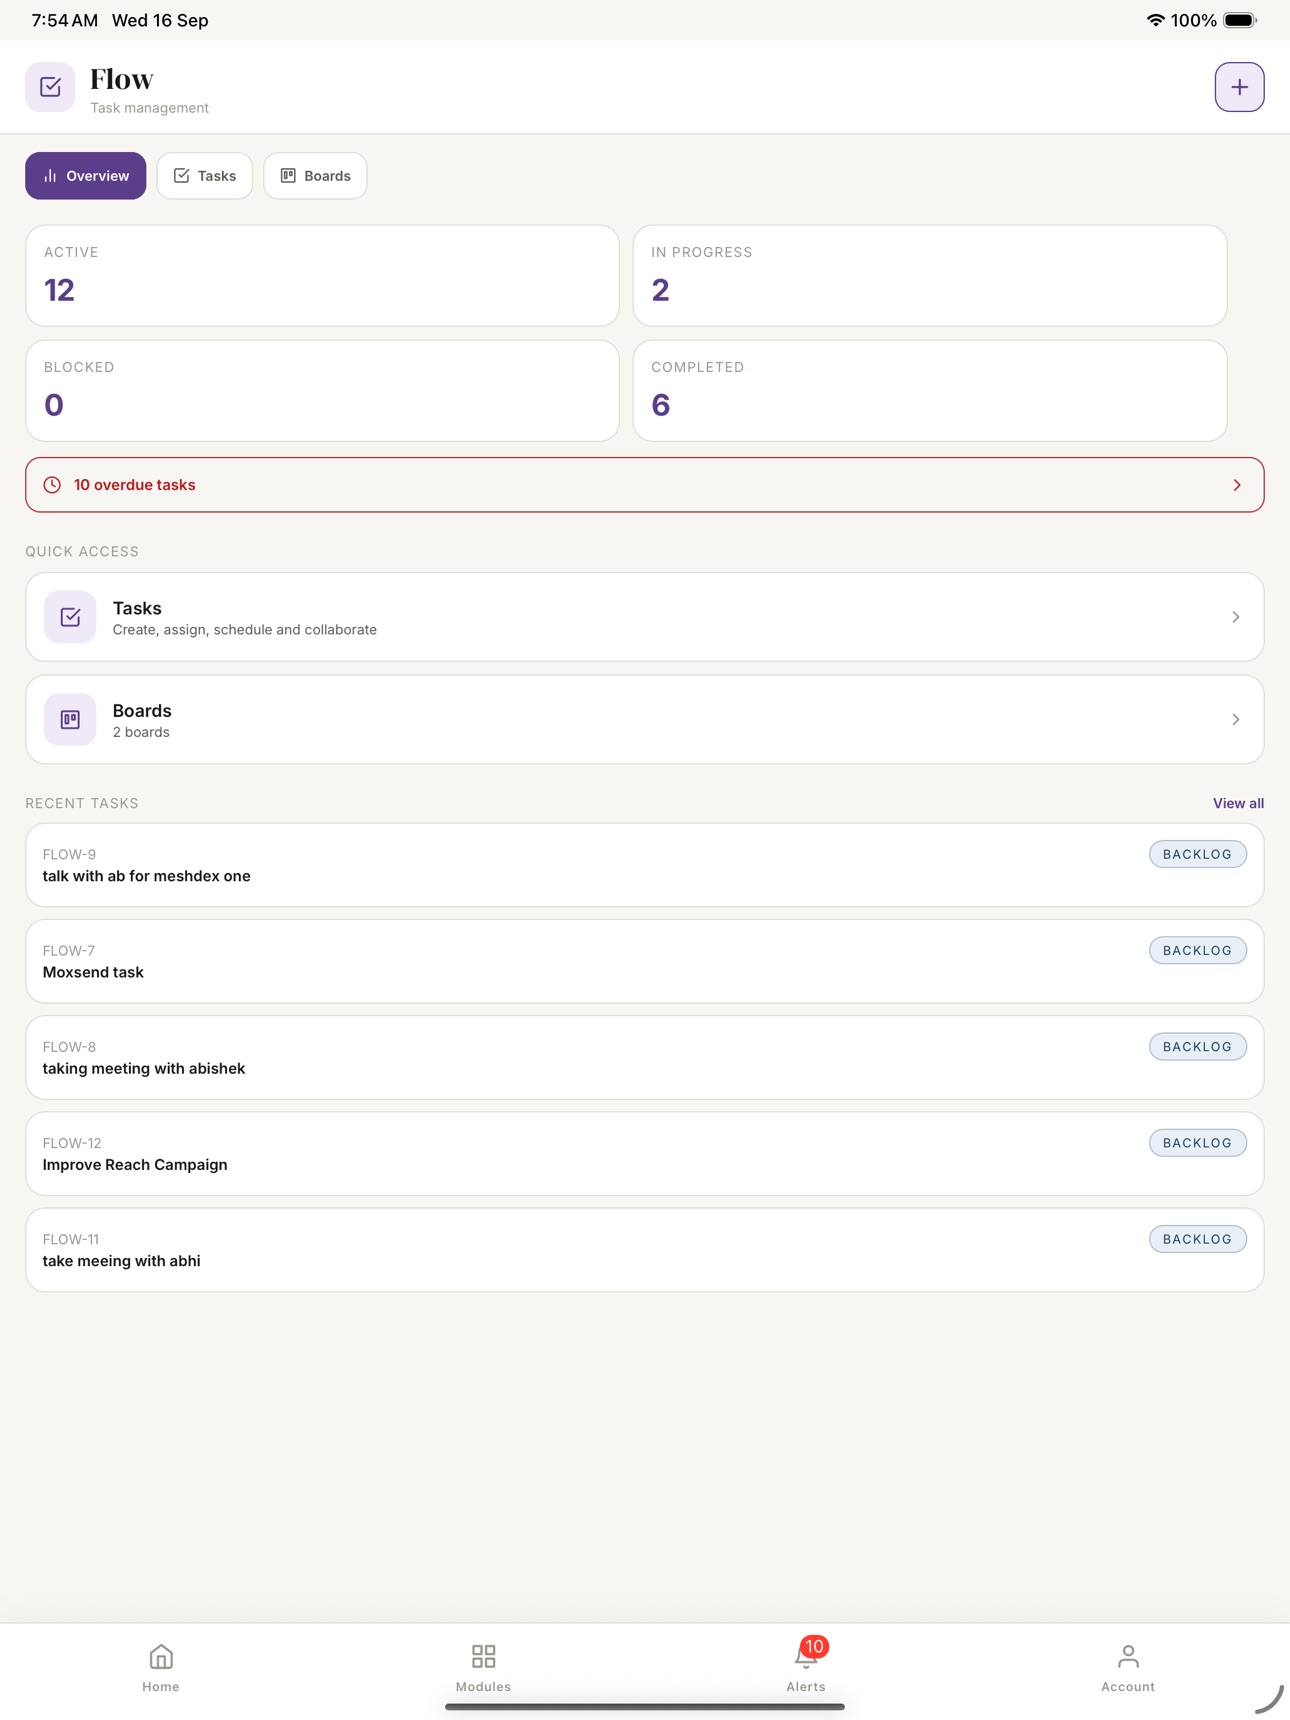Switch to the Overview tab

coord(86,176)
